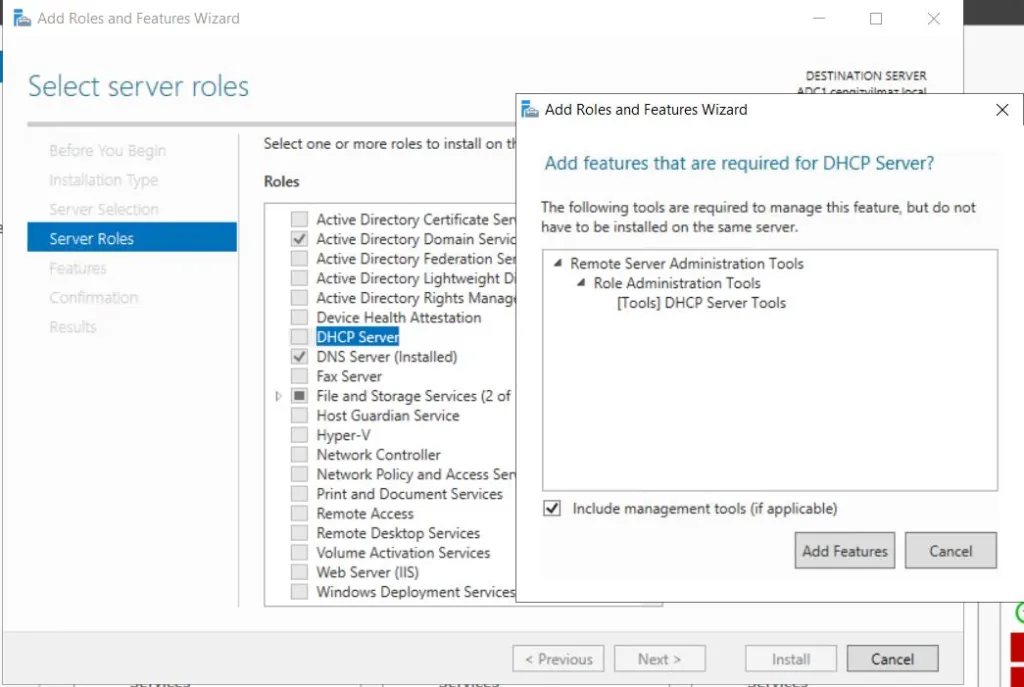Toggle DNS Server (Installed) checkbox
This screenshot has width=1024, height=687.
[x=299, y=357]
